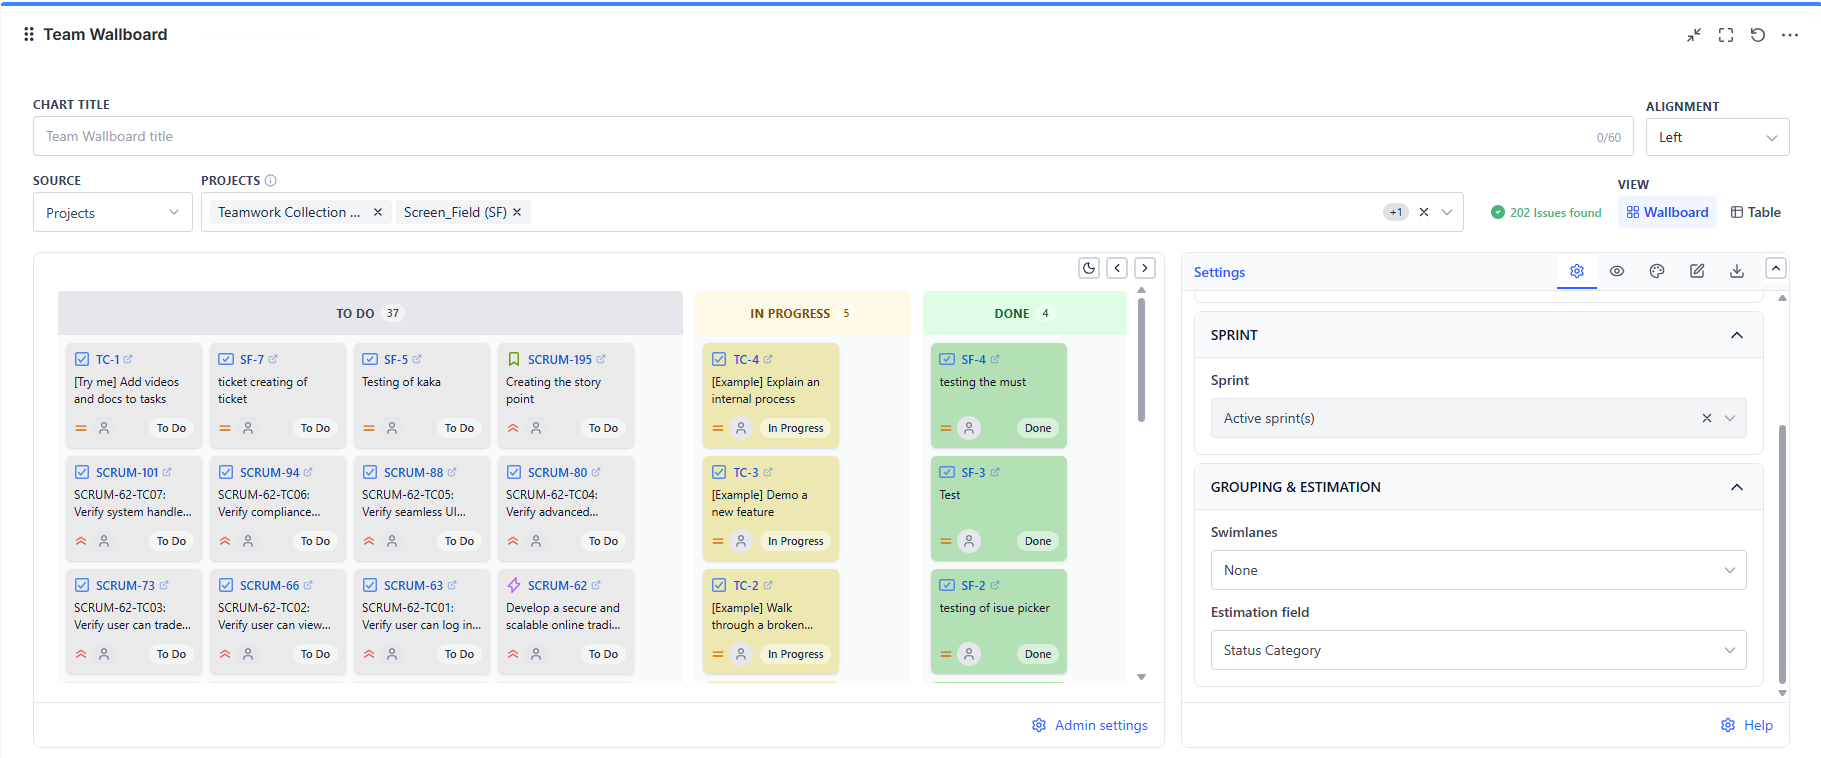Open the download export settings tab
1821x758 pixels.
[x=1737, y=271]
